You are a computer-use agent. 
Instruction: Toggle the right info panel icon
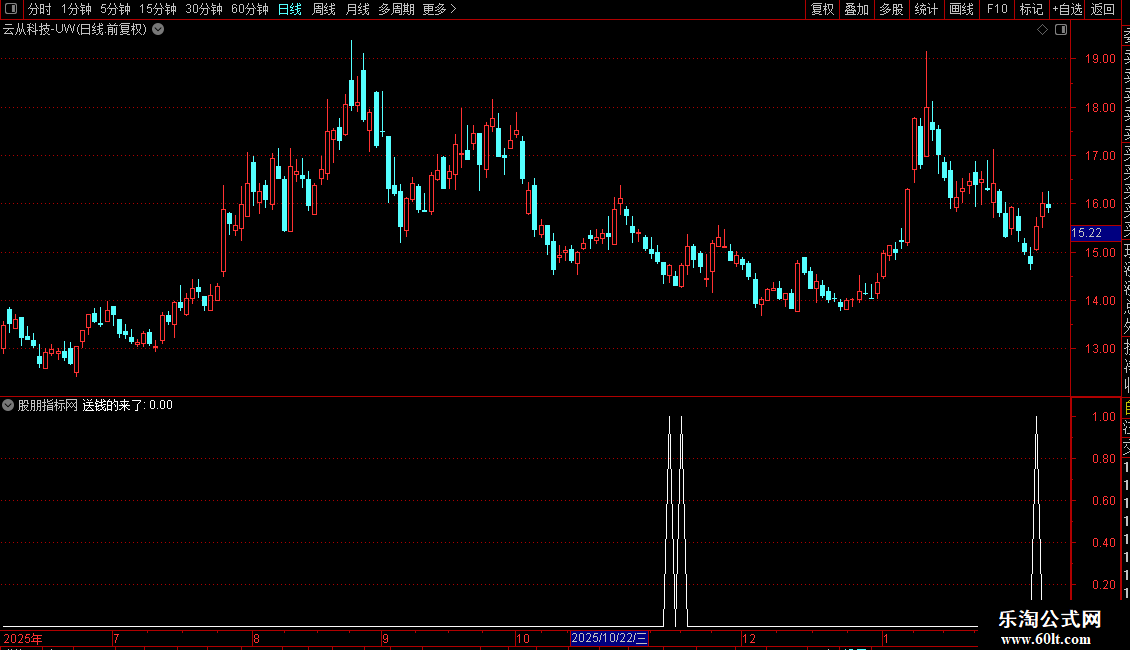(1061, 30)
